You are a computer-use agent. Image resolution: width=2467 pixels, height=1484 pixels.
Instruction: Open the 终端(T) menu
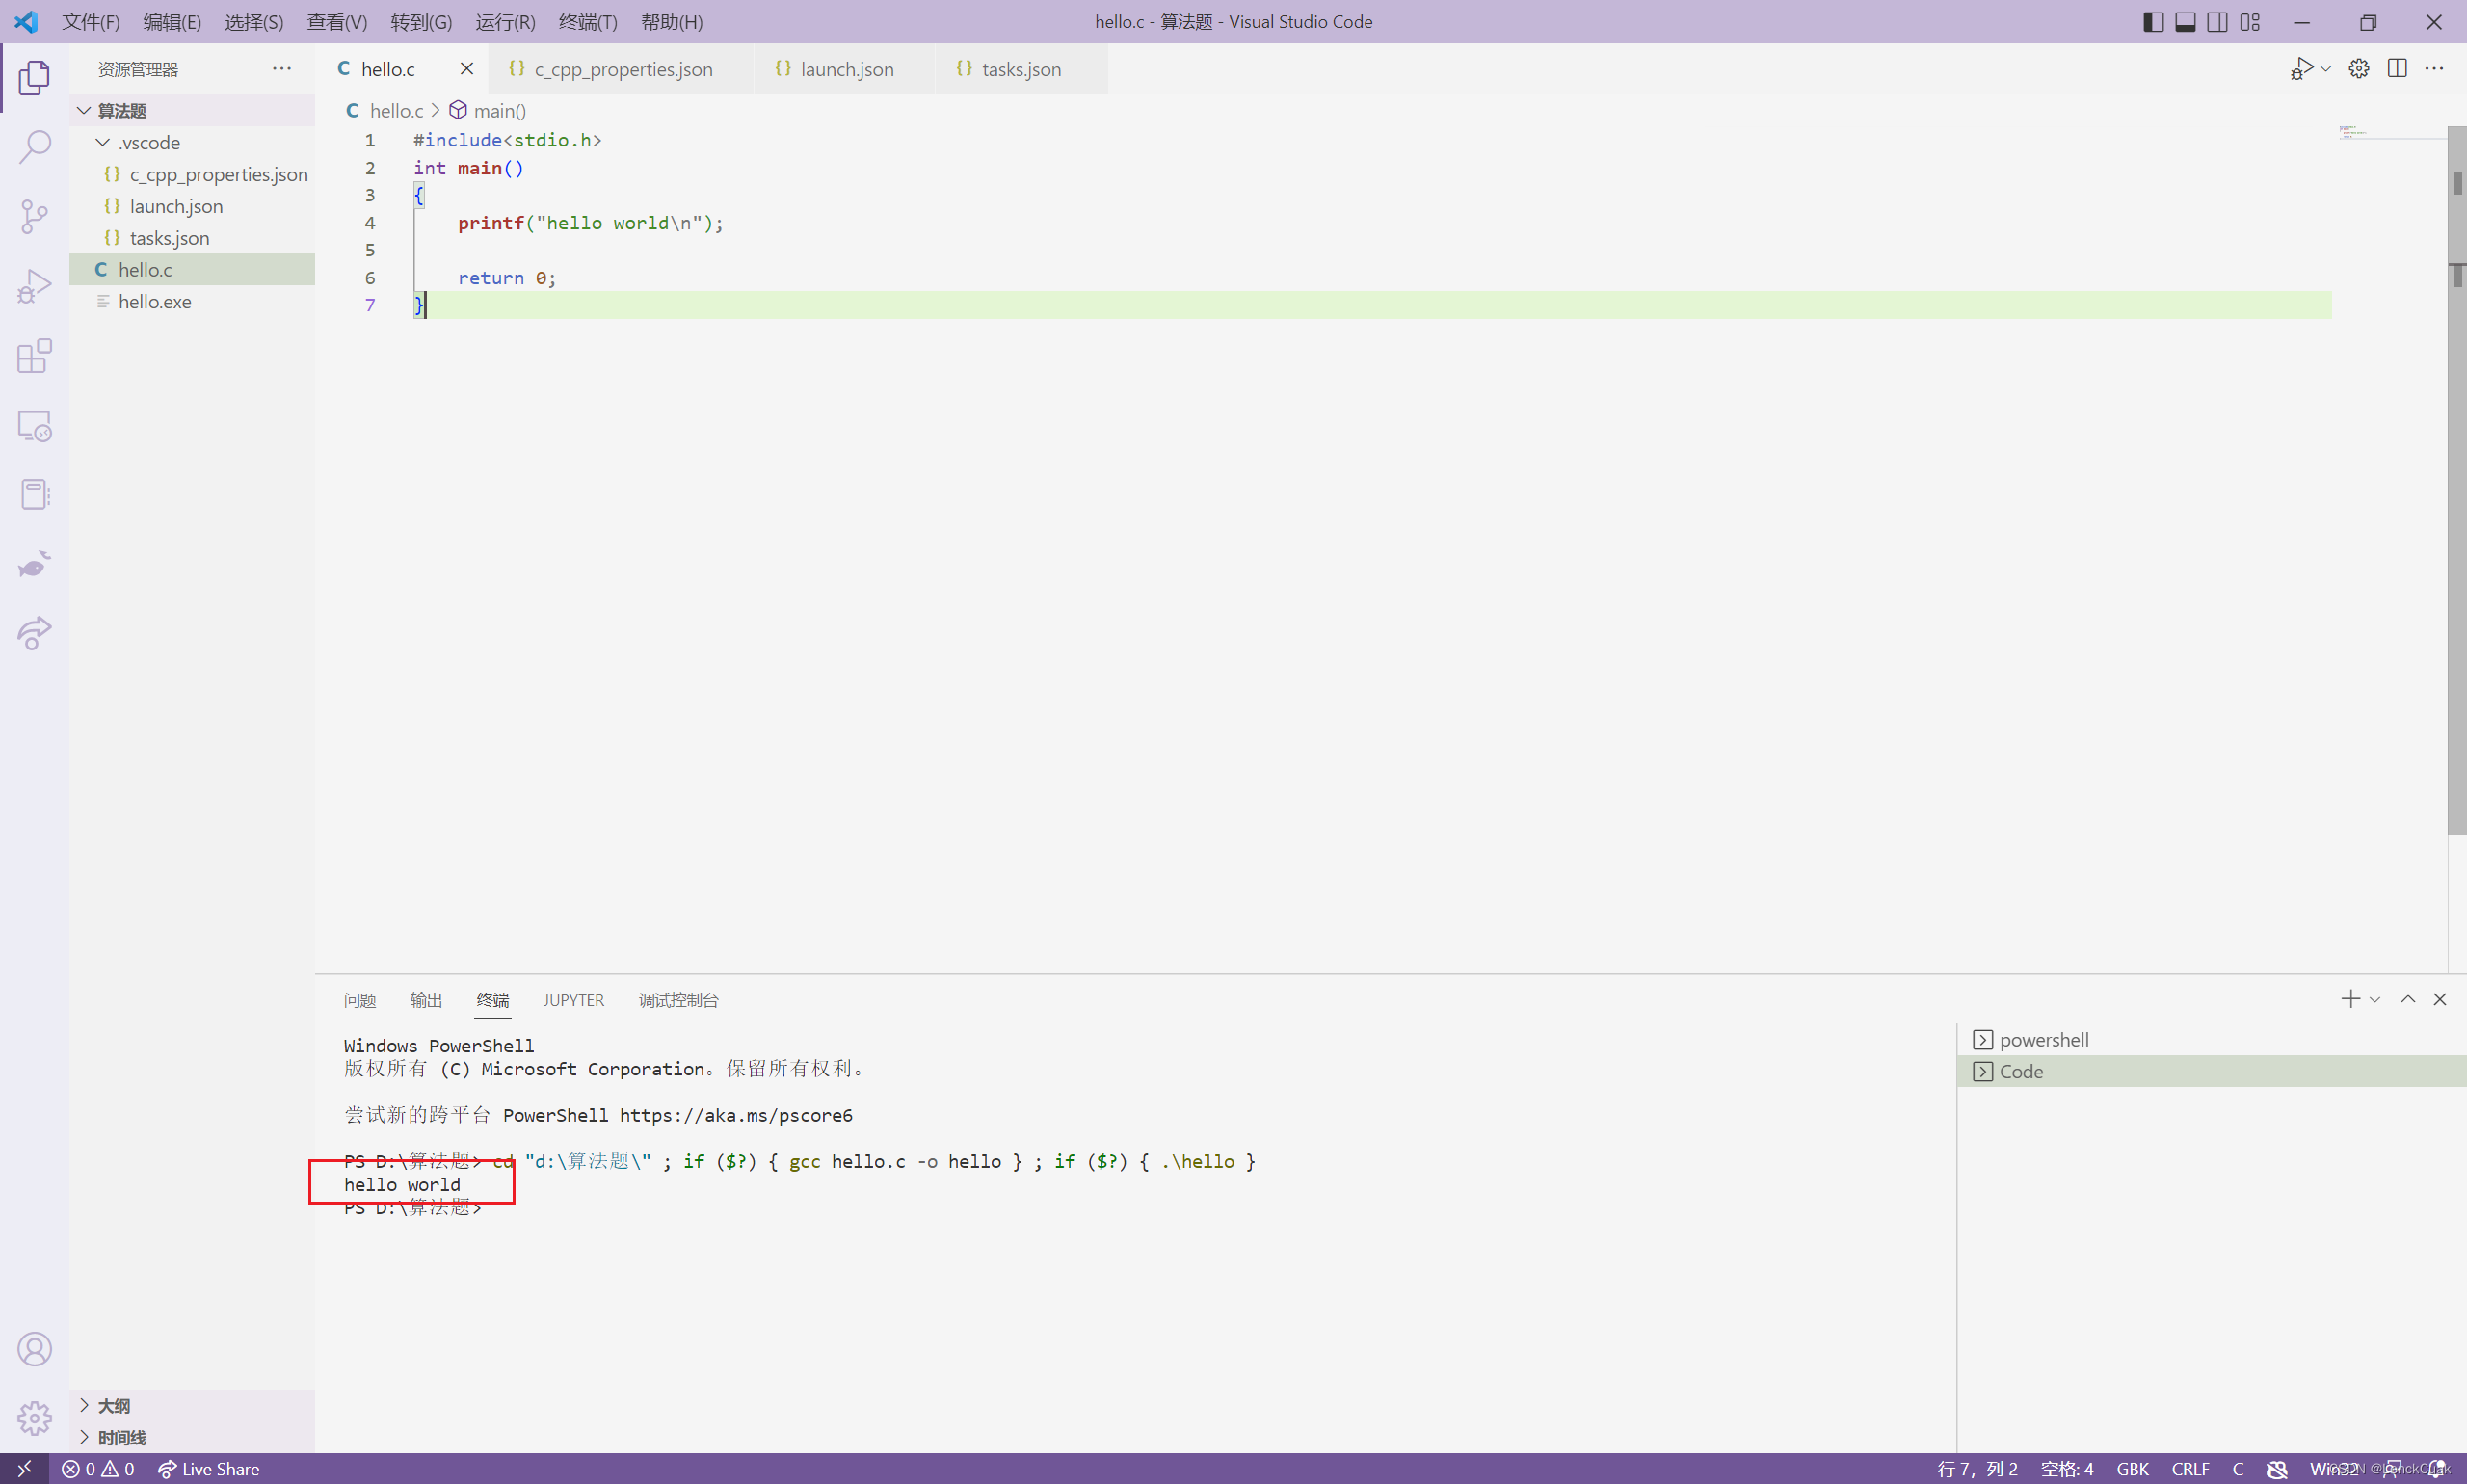(587, 22)
